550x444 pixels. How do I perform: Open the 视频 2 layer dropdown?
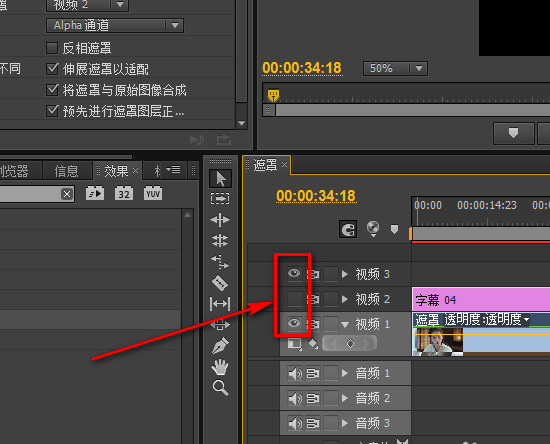click(87, 5)
